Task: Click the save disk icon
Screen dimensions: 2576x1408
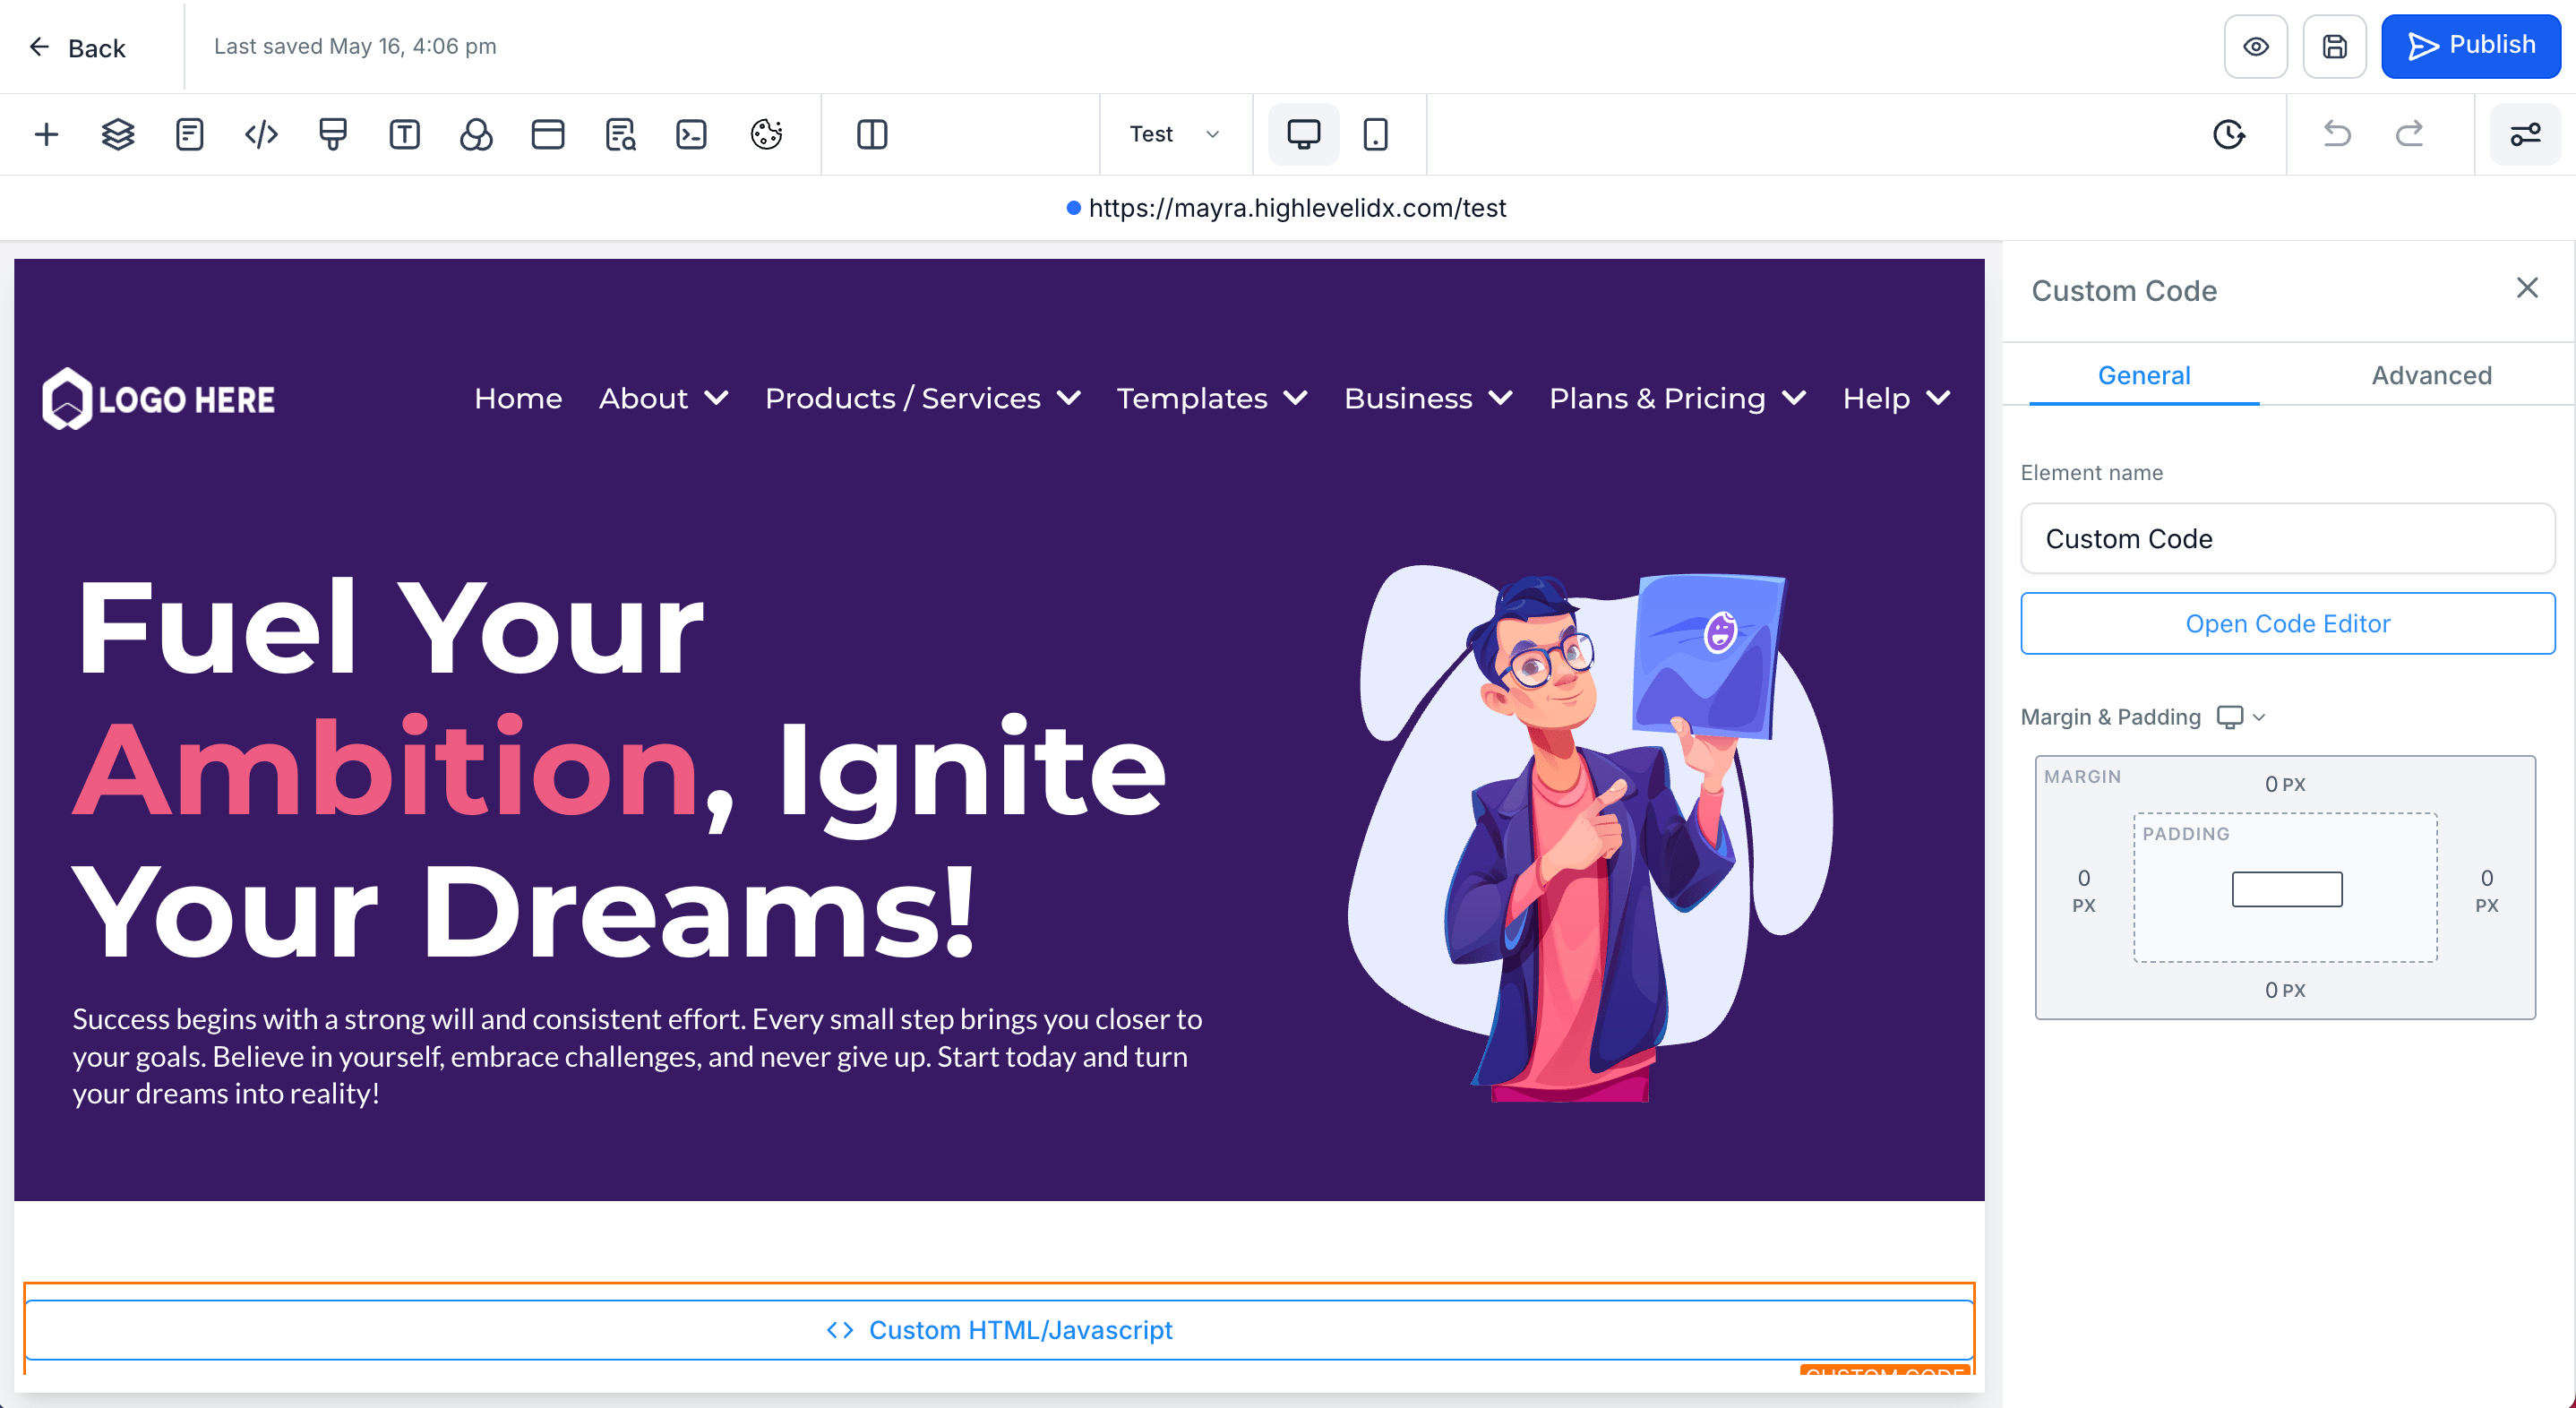Action: (x=2334, y=46)
